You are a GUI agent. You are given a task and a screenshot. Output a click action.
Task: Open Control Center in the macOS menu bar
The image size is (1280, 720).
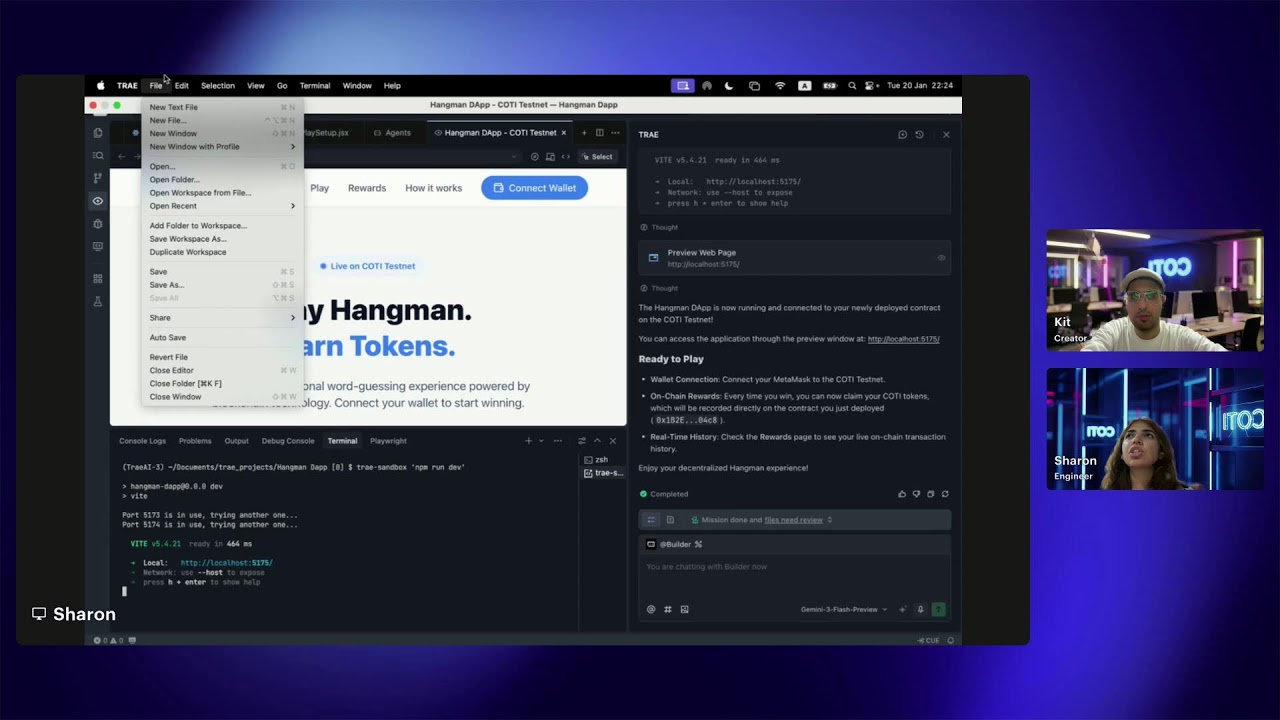[x=871, y=86]
